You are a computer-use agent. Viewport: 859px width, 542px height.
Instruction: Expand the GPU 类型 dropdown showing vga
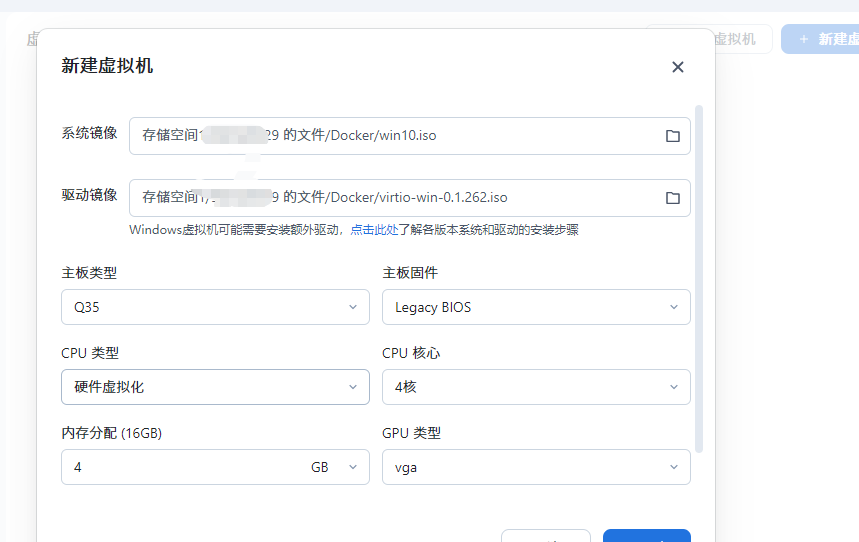coord(535,467)
